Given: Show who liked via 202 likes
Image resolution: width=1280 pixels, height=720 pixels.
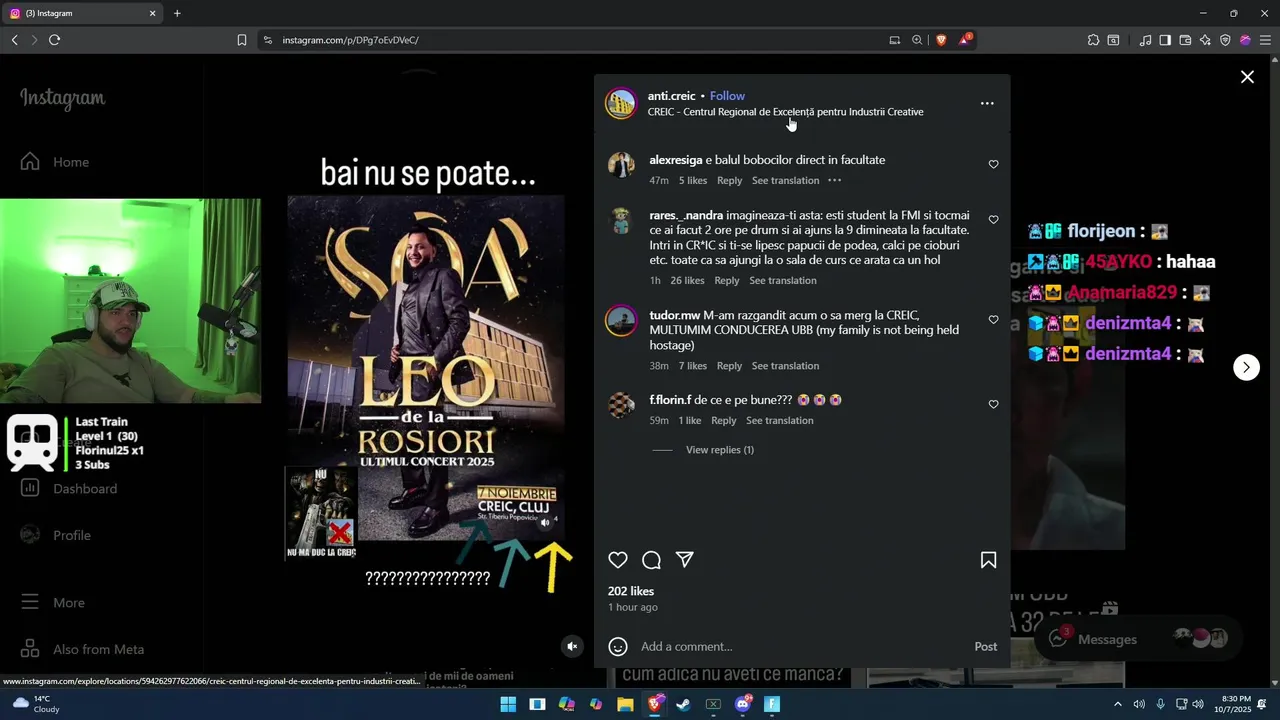Looking at the screenshot, I should 631,591.
